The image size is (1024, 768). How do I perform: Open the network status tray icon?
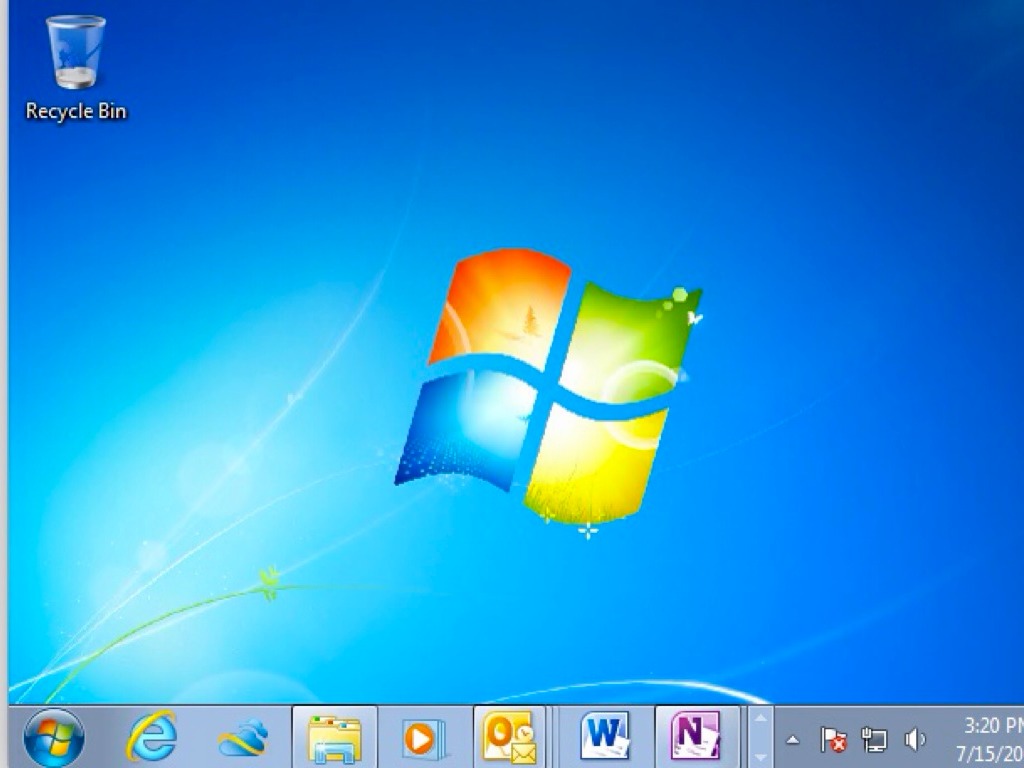(874, 740)
